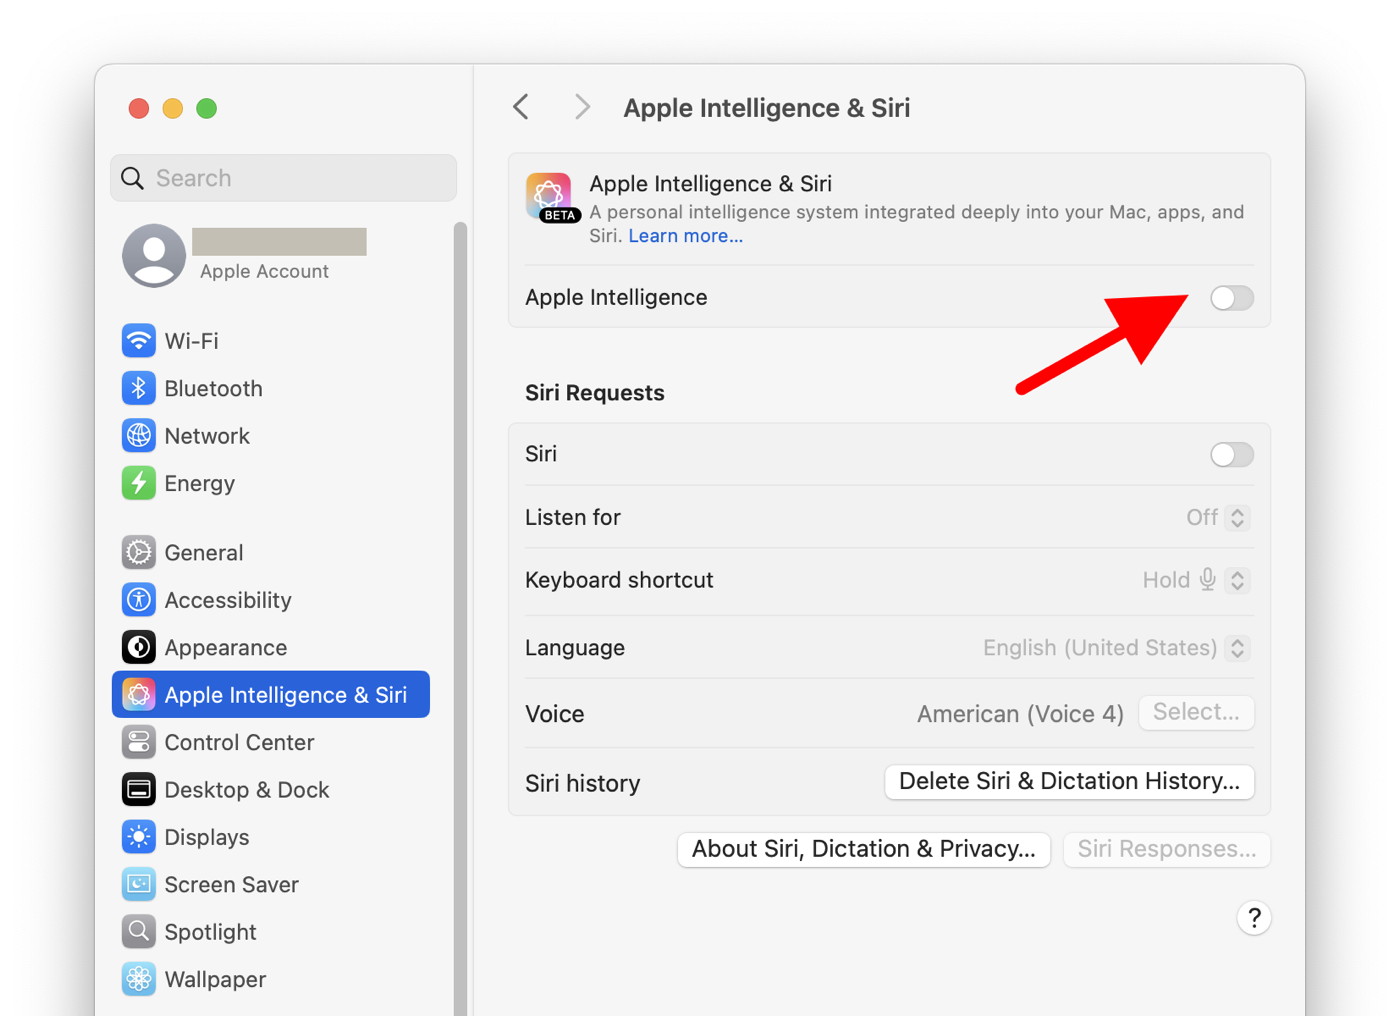Turn on the Siri switch

pos(1231,455)
